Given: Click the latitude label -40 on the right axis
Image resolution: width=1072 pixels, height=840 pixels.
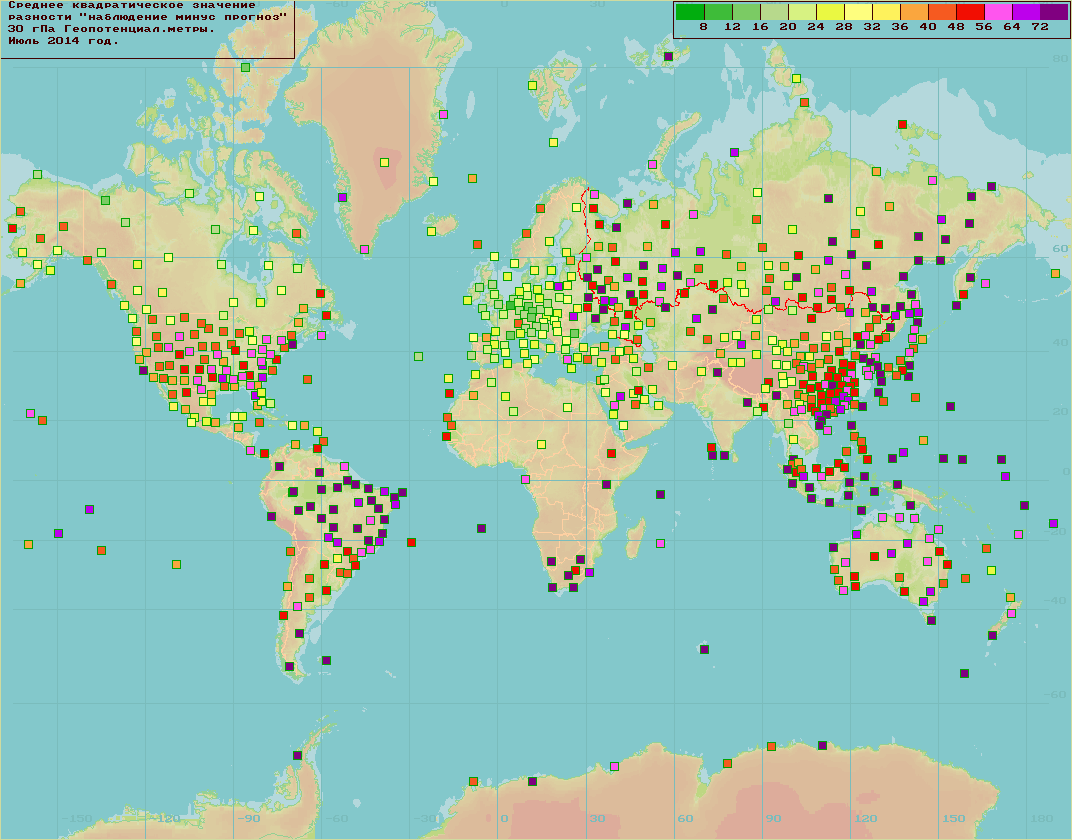Looking at the screenshot, I should (x=1056, y=600).
